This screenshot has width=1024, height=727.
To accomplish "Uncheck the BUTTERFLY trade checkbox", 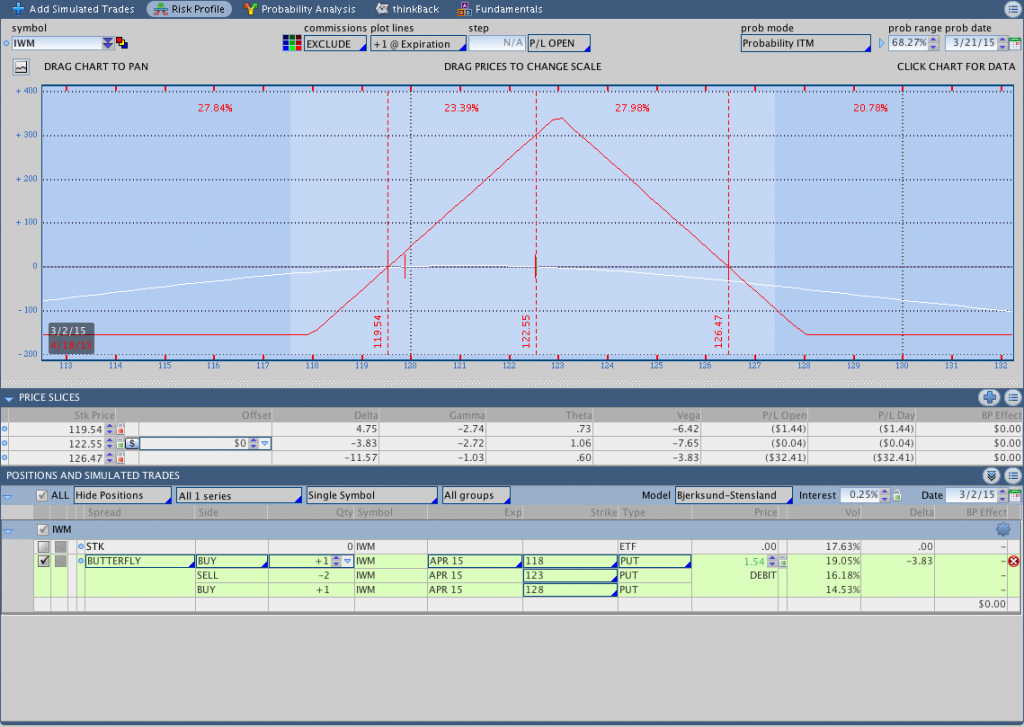I will (x=43, y=561).
